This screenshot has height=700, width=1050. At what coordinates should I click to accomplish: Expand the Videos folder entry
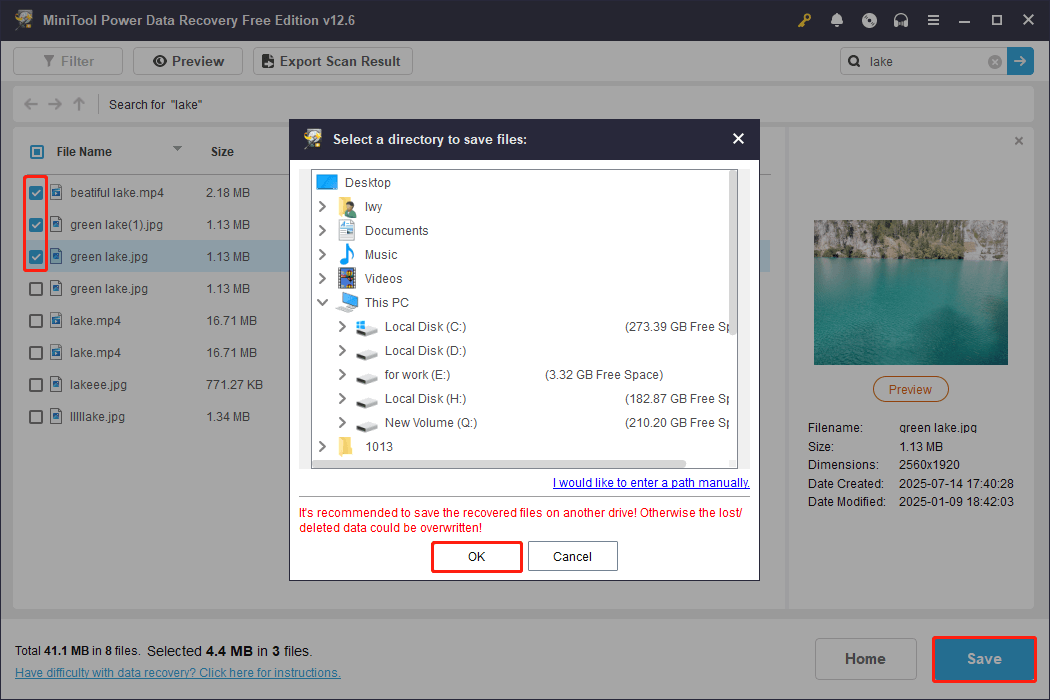click(322, 278)
